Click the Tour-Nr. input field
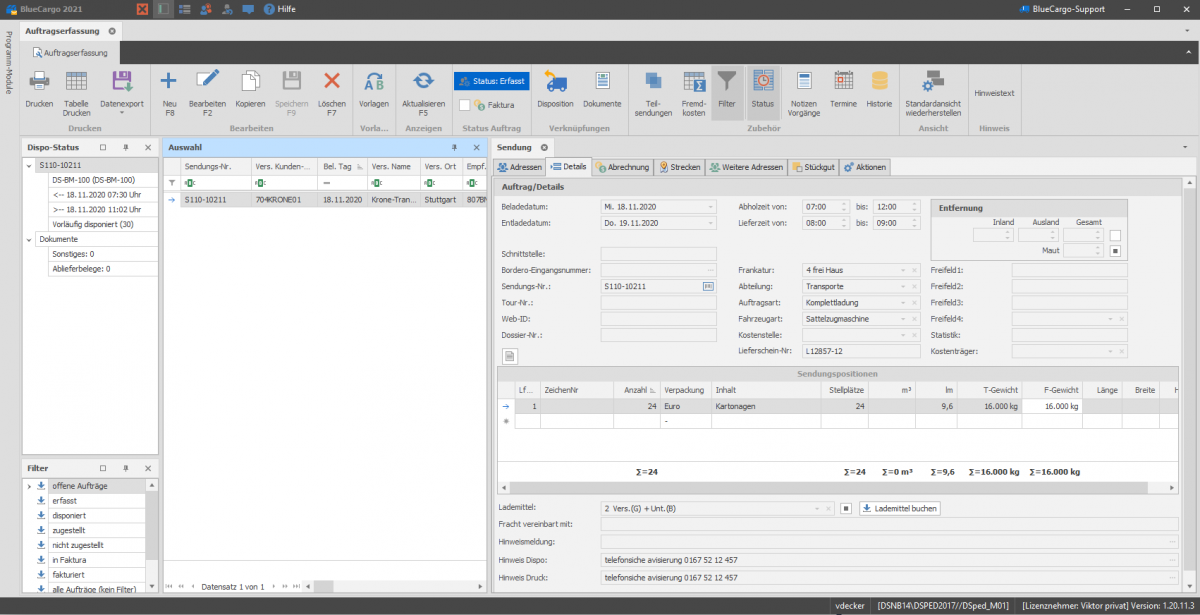 point(658,302)
